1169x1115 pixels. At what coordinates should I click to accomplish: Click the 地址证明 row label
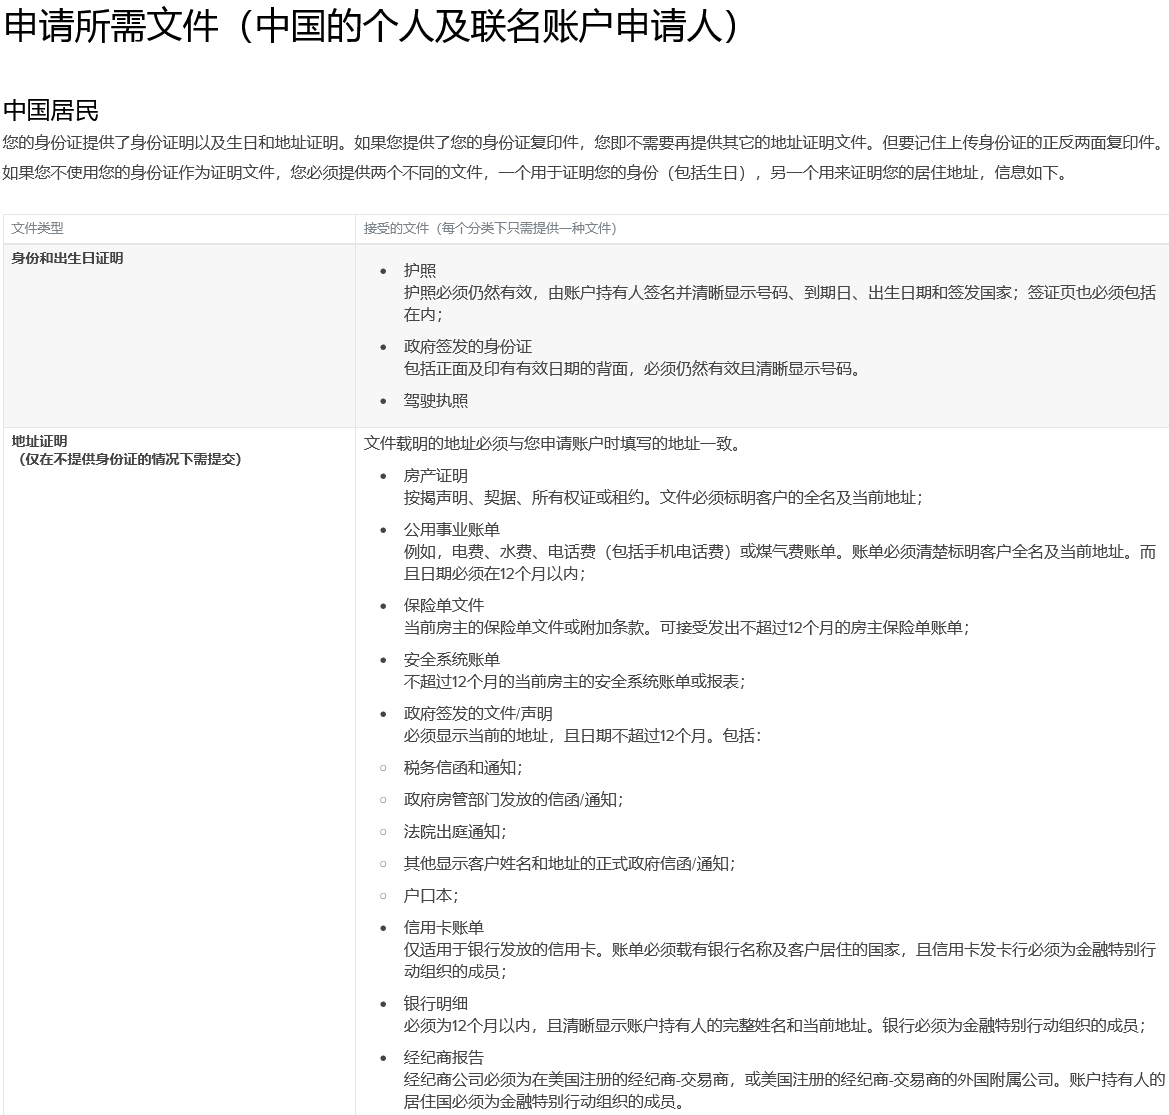[x=40, y=441]
